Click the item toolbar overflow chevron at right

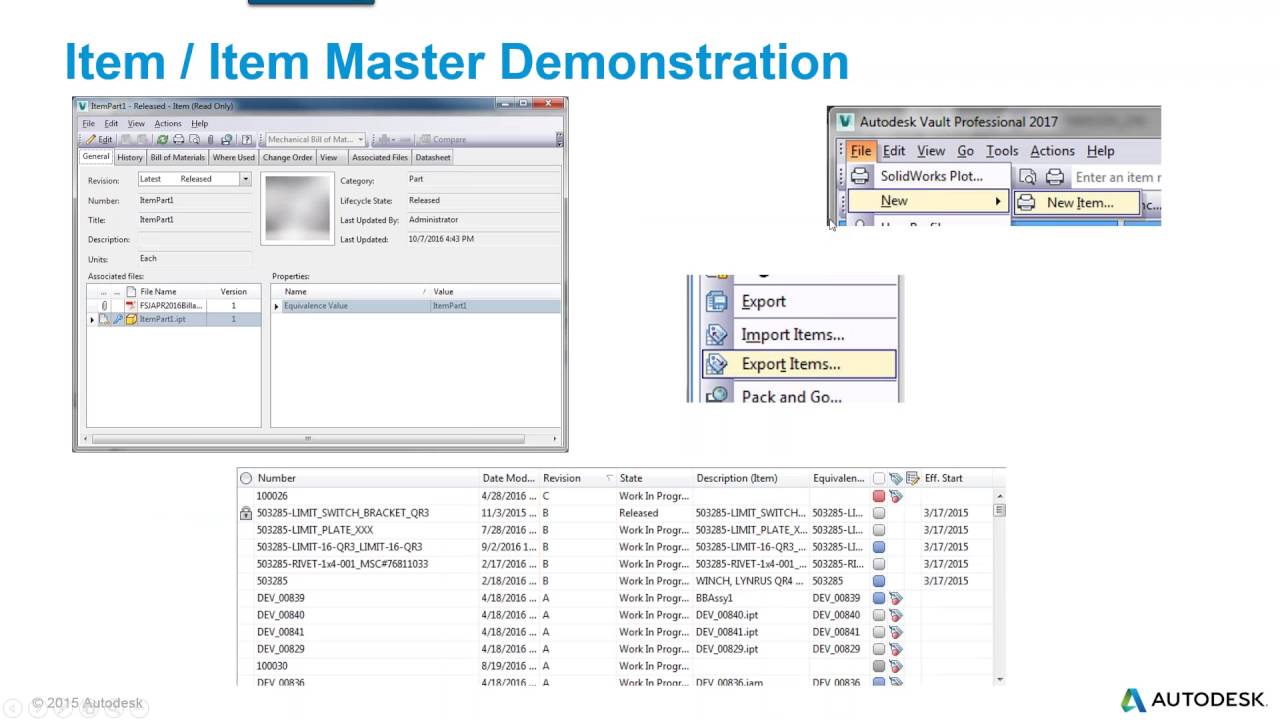click(559, 139)
